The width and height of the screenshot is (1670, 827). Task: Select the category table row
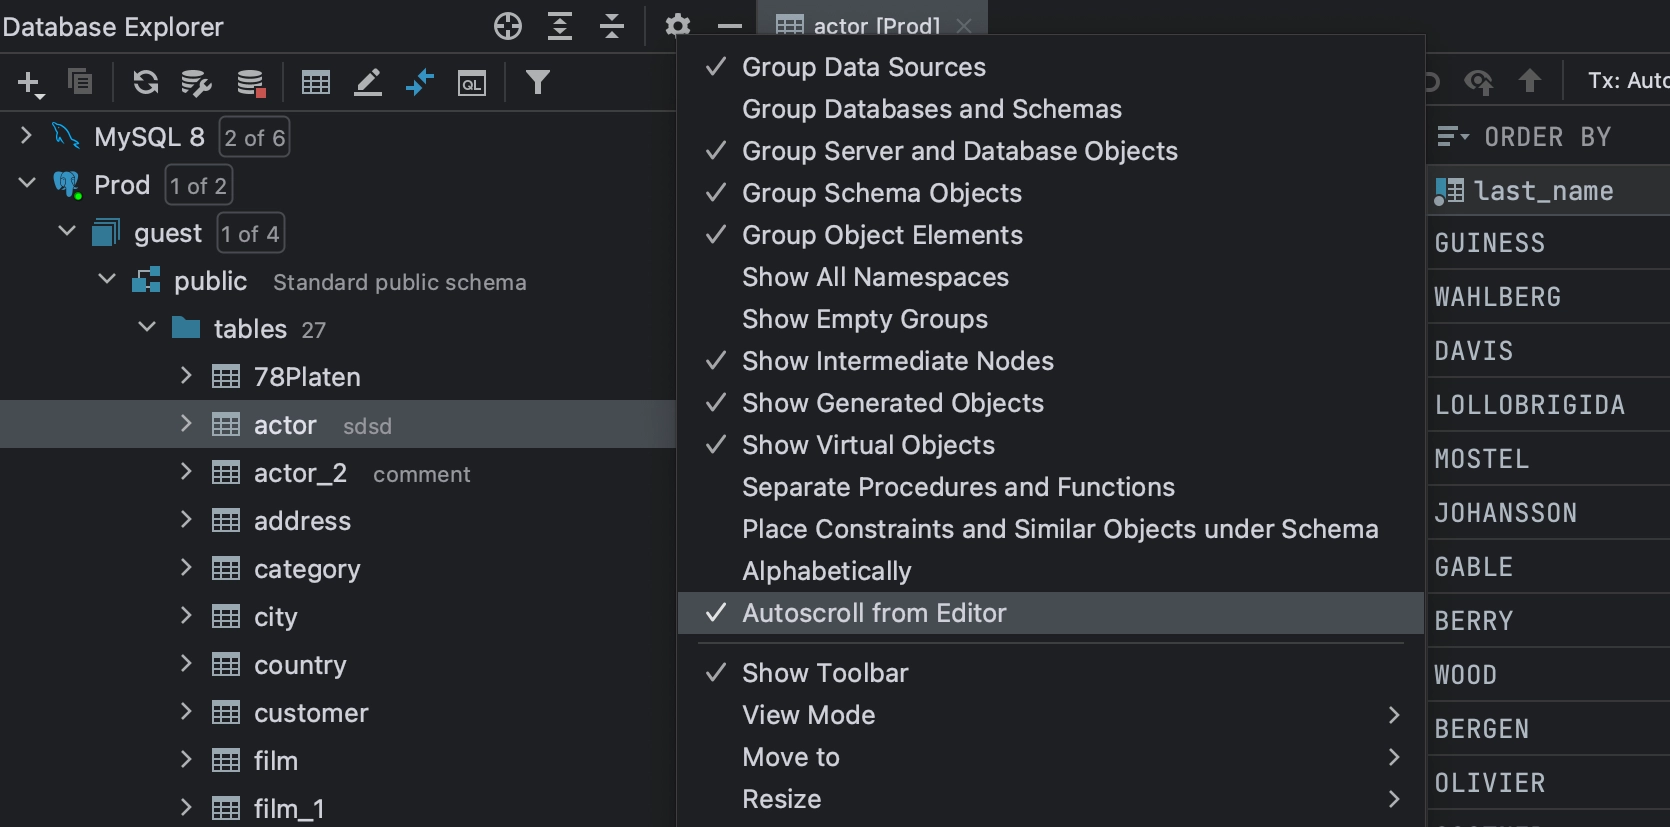[338, 568]
